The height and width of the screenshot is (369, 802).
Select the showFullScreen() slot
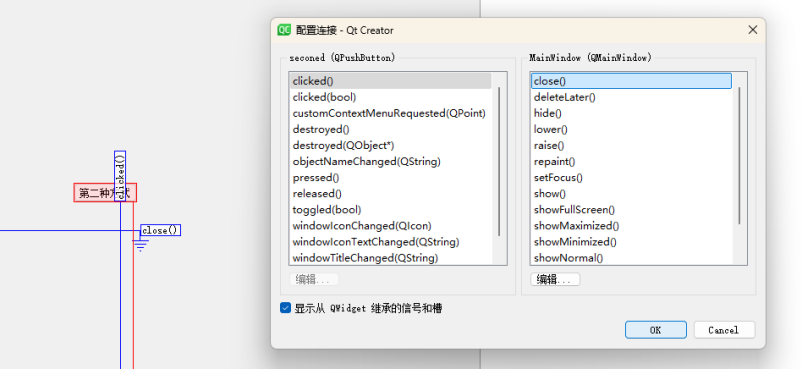coord(631,210)
